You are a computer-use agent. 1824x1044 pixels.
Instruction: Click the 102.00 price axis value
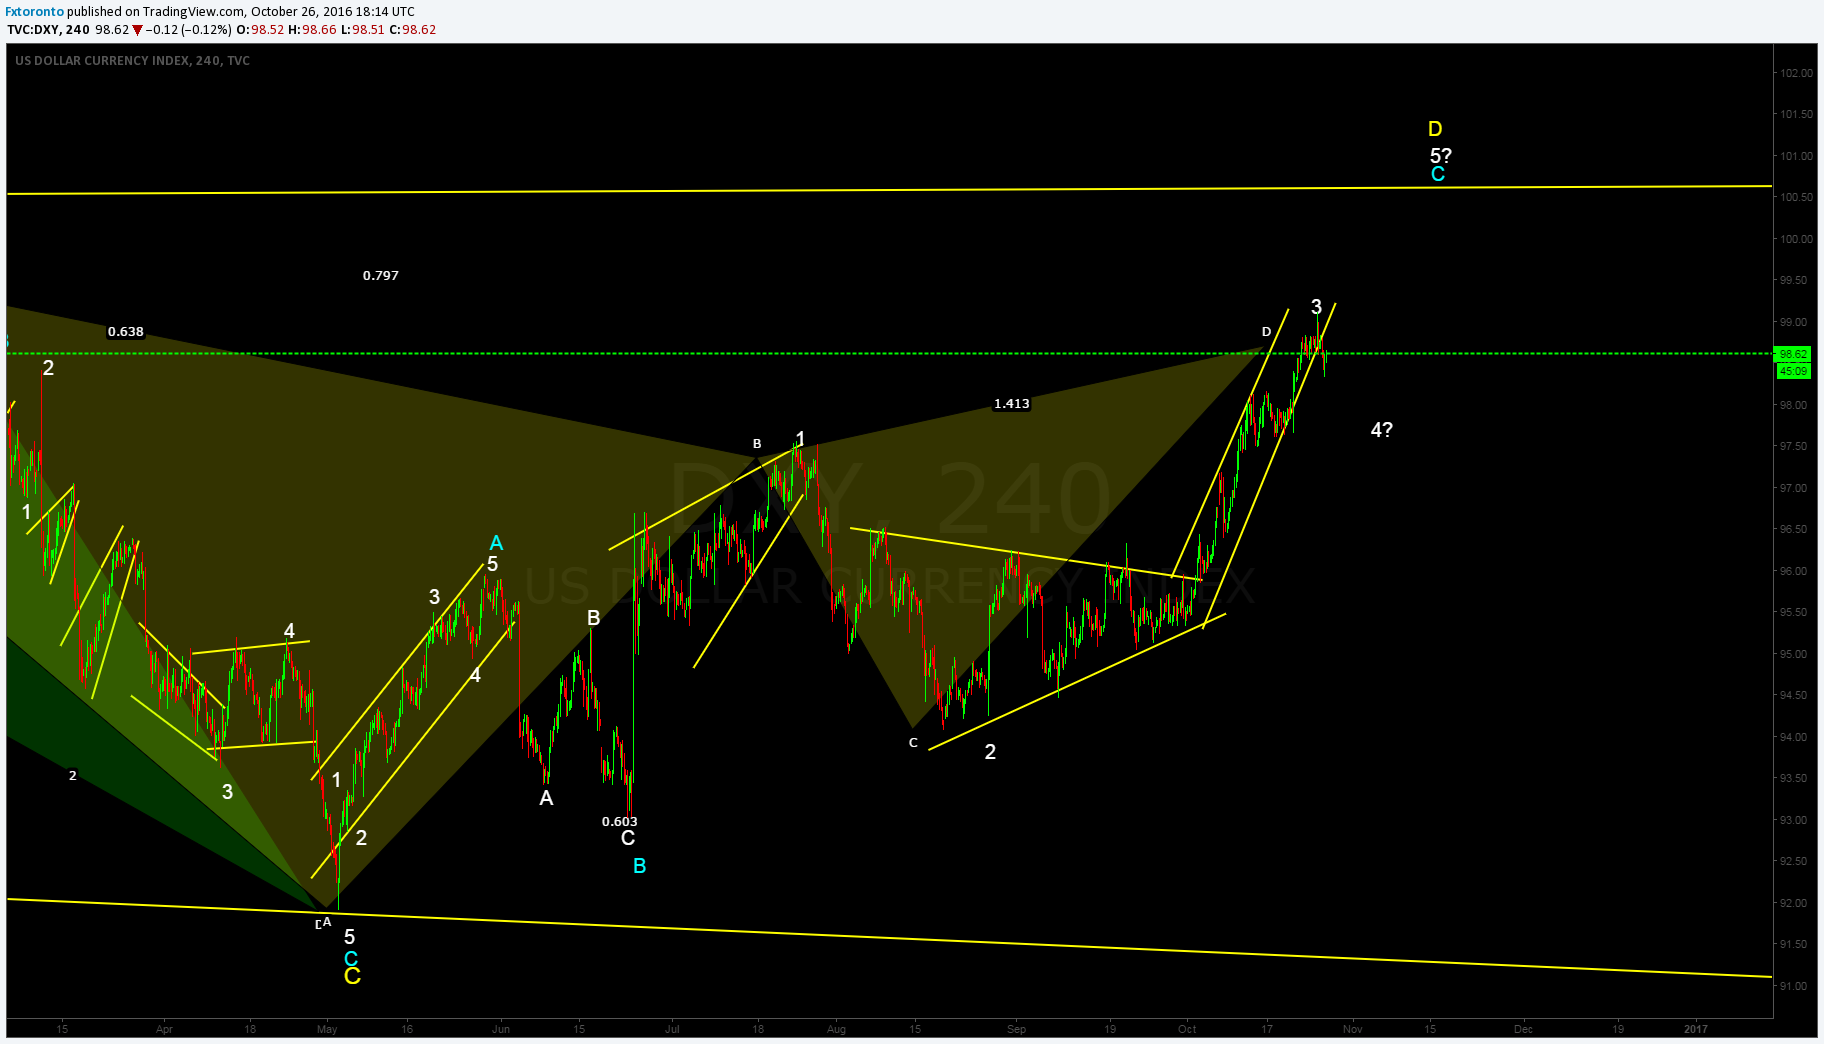1796,73
